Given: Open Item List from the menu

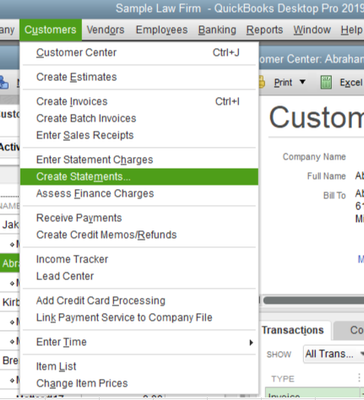Looking at the screenshot, I should click(x=139, y=366).
